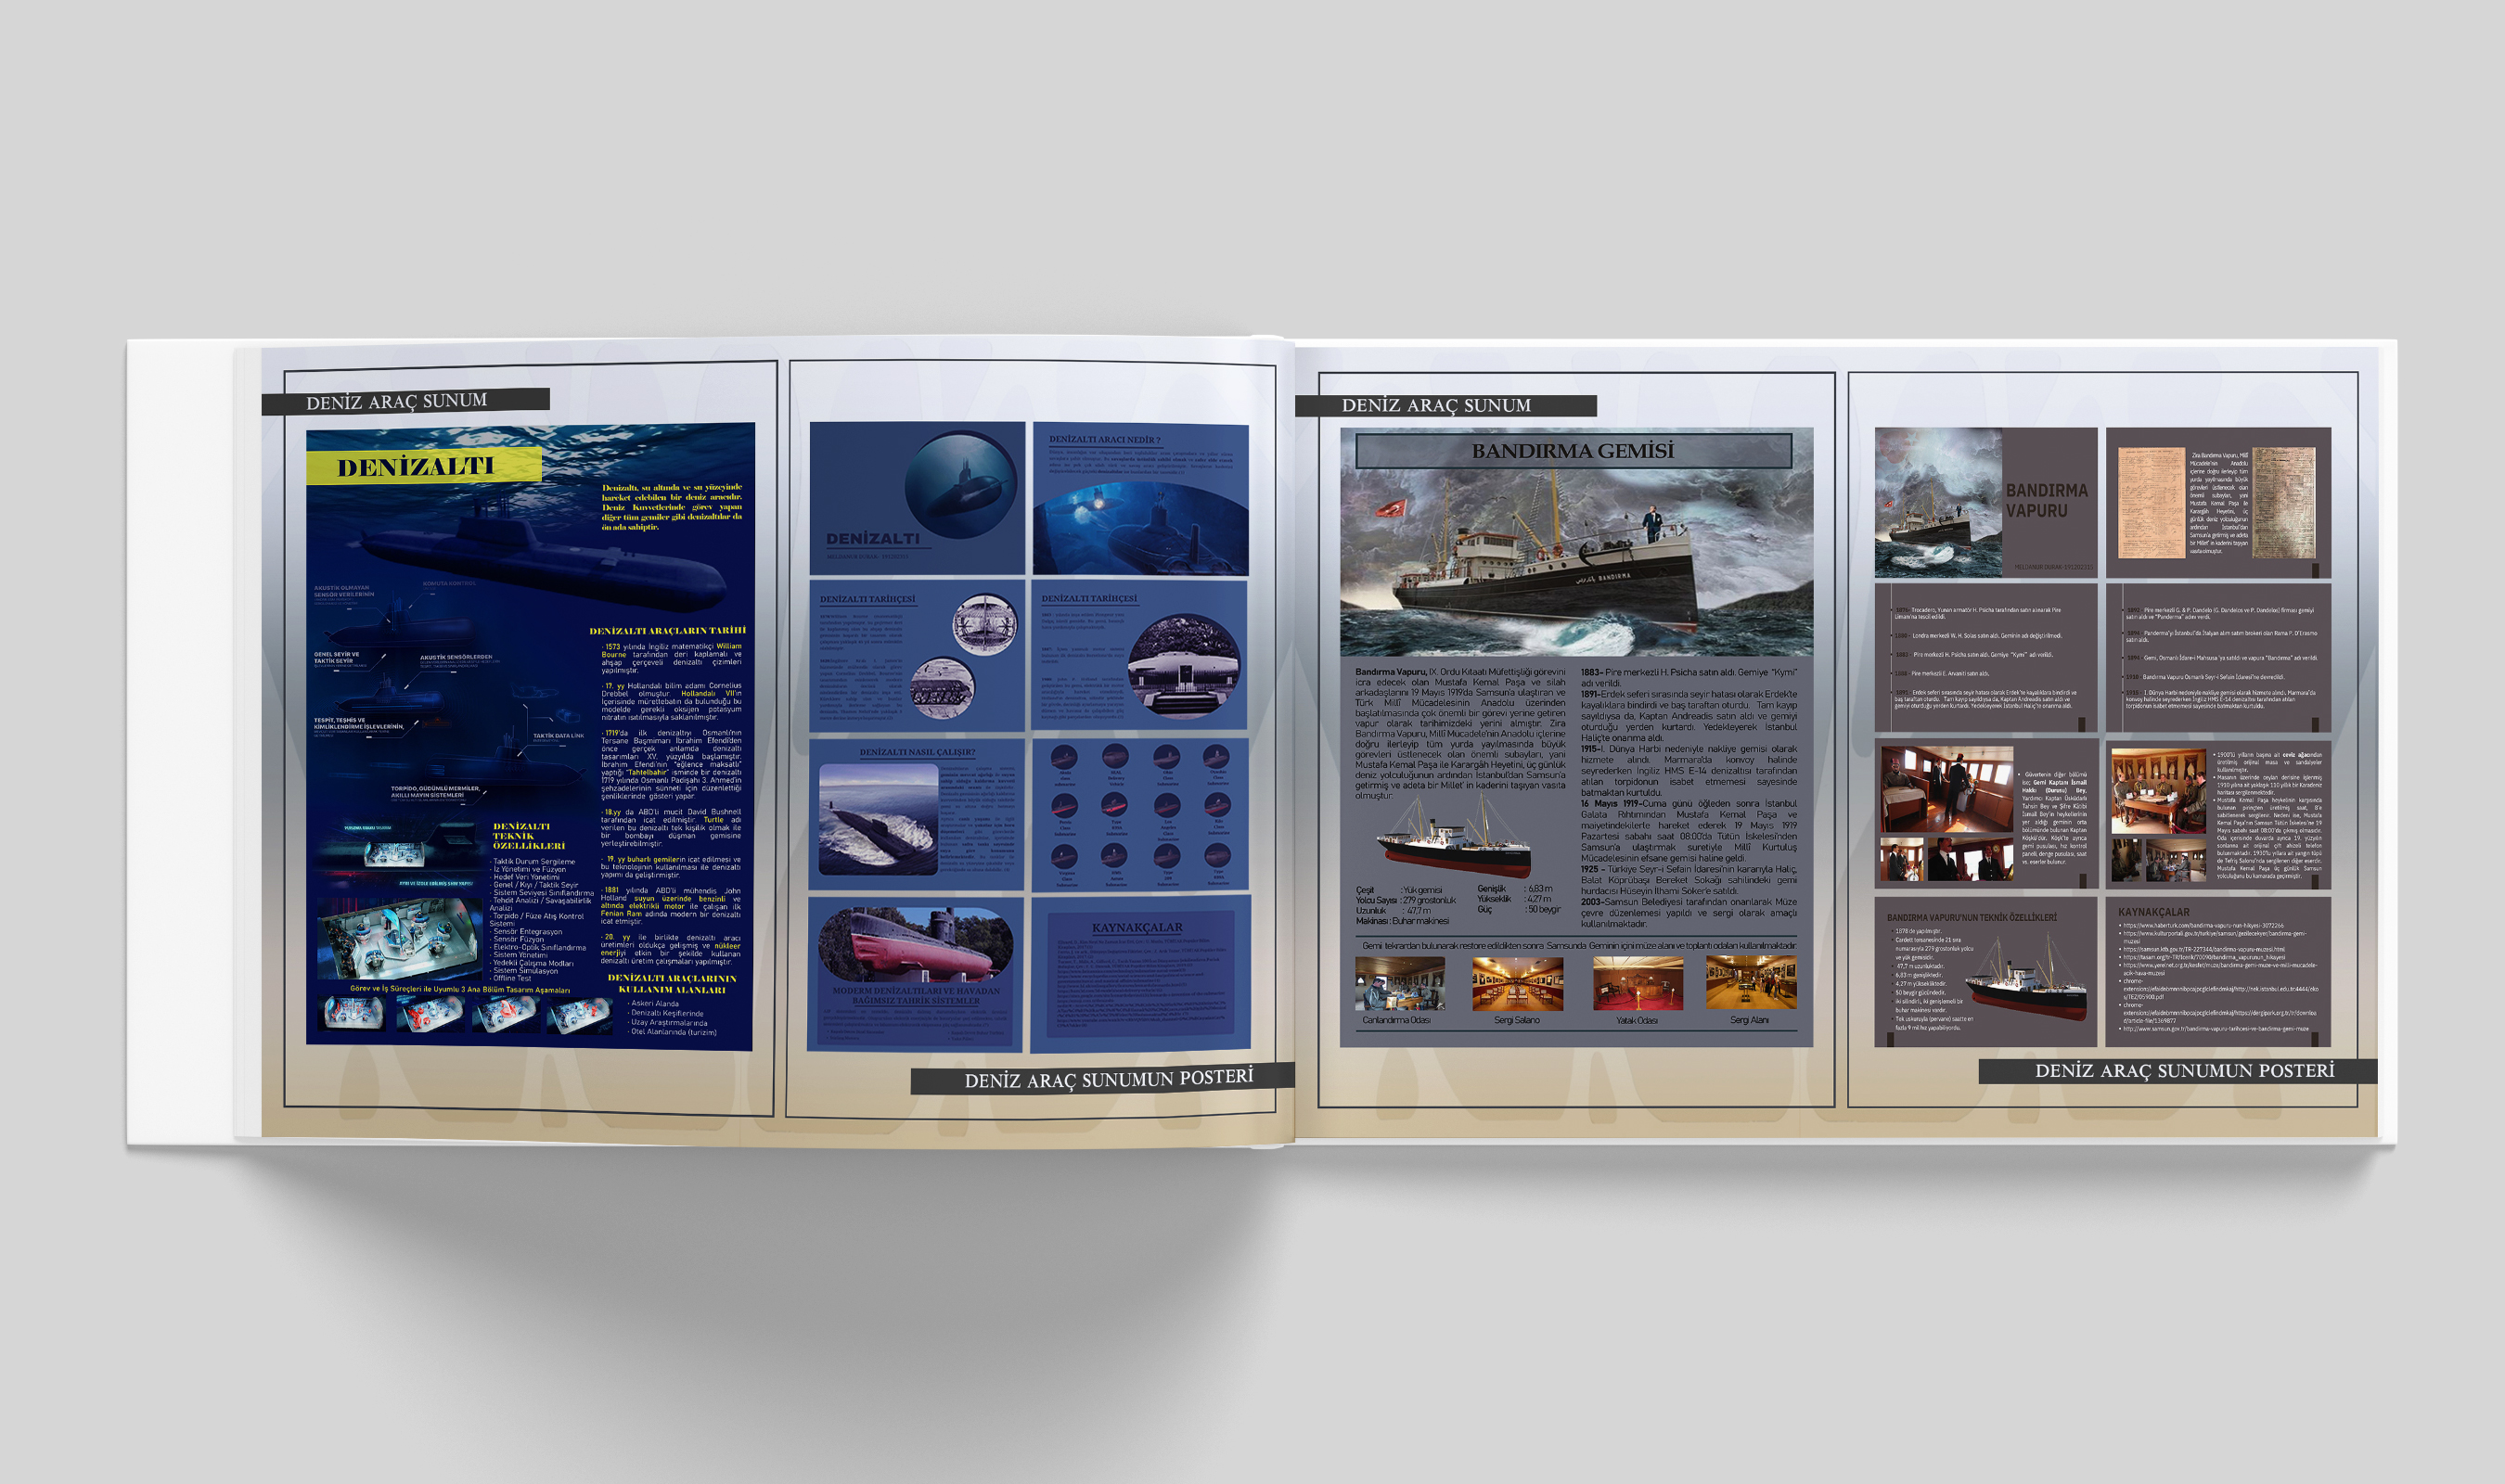Click the blue KAYNAKÇALAR slide
The width and height of the screenshot is (2505, 1484).
(1140, 972)
